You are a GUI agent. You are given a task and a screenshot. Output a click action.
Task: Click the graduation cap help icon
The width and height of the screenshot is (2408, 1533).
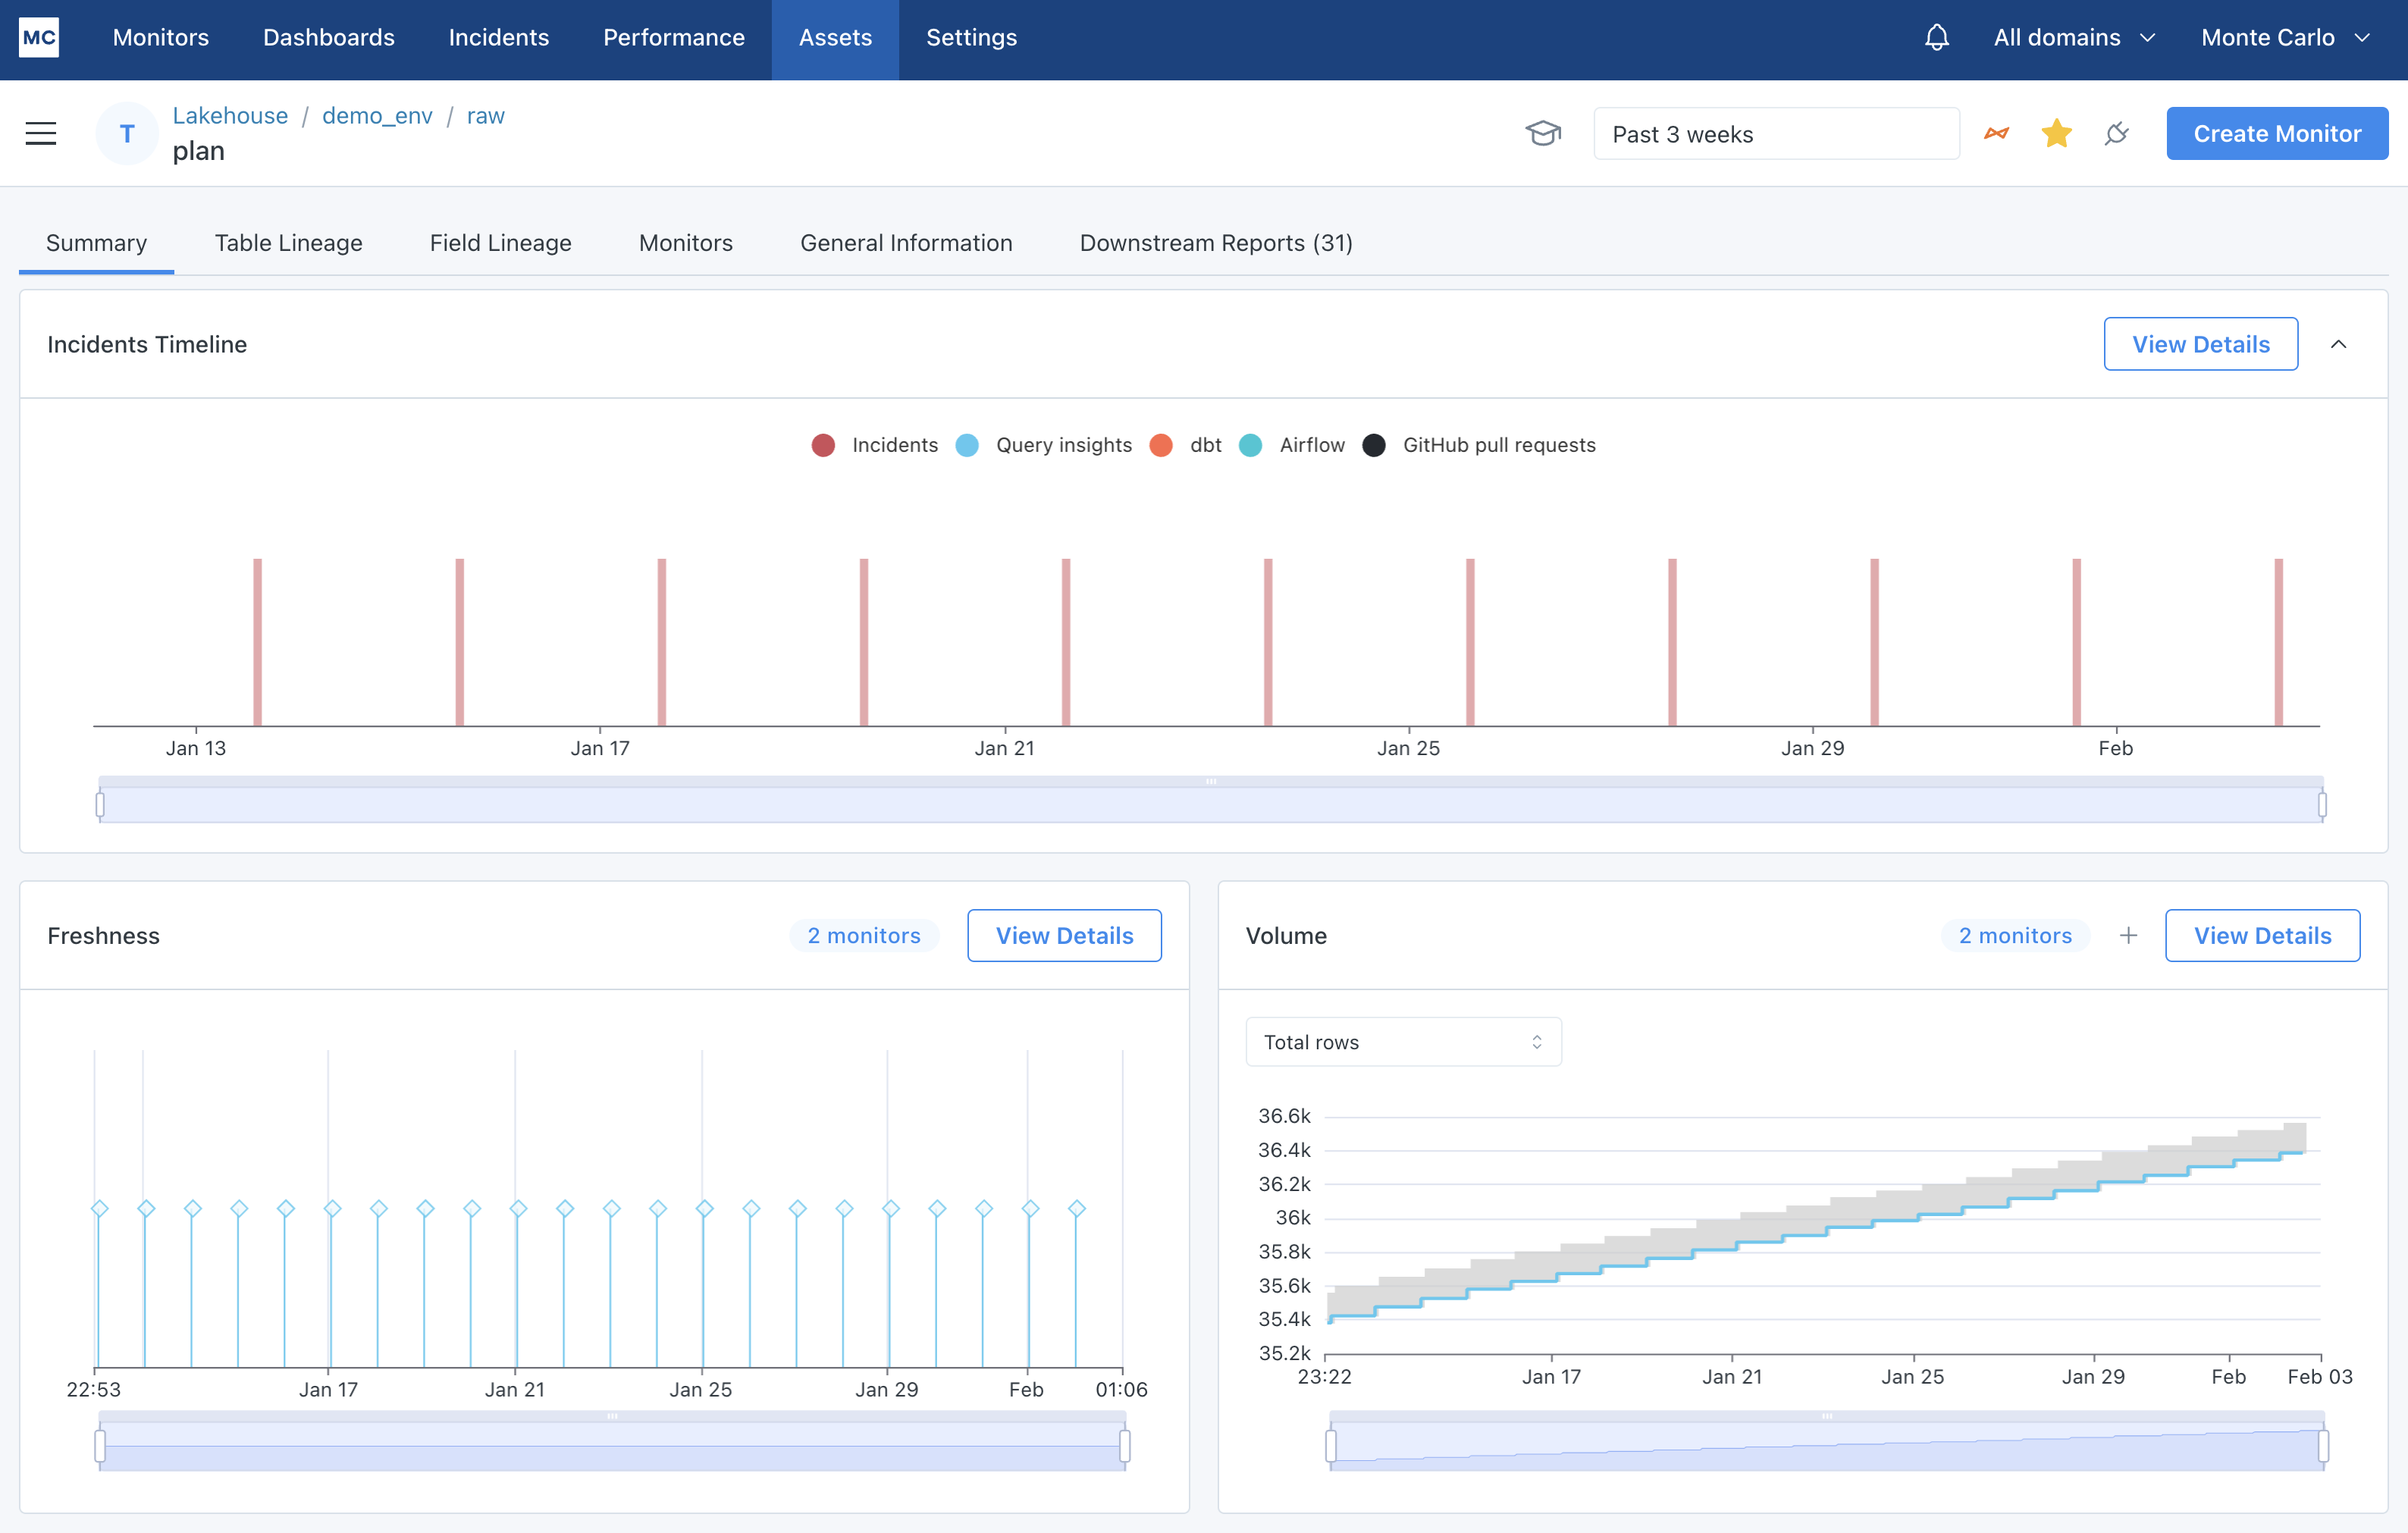point(1542,133)
